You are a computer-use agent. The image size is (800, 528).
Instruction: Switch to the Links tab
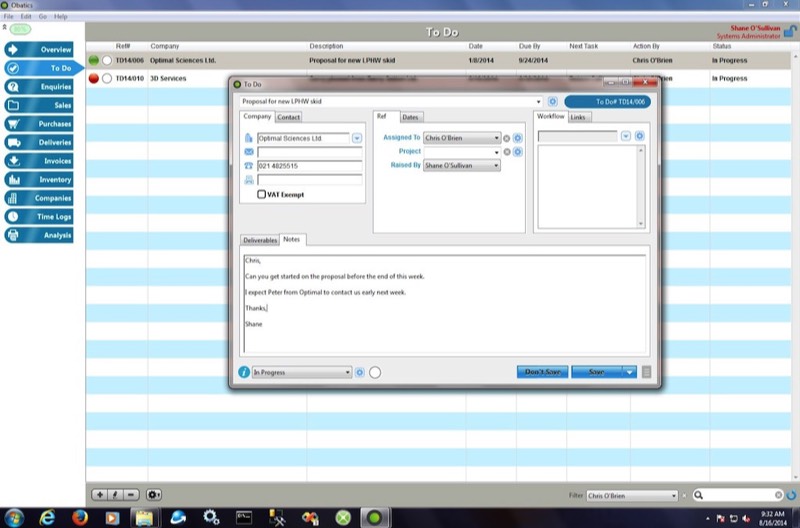(x=578, y=117)
